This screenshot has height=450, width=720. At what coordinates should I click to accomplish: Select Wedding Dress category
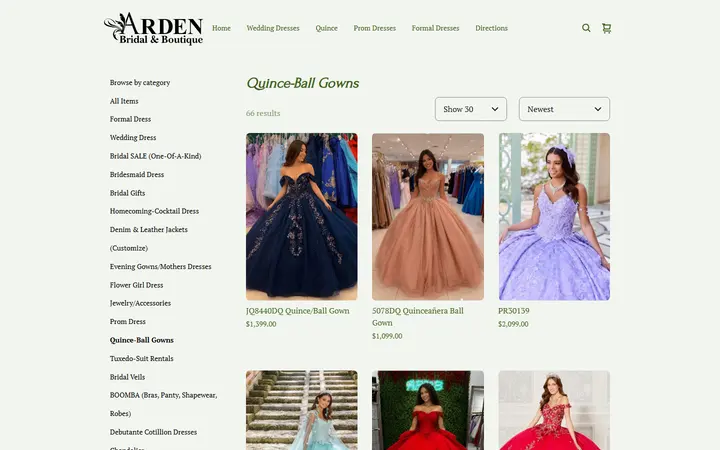[133, 138]
